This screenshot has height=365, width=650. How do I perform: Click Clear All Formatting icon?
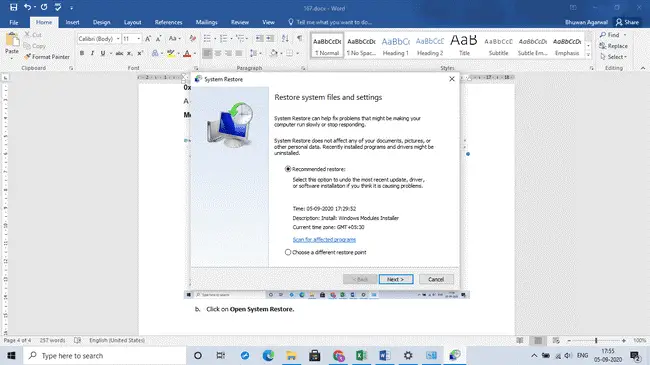pos(192,39)
